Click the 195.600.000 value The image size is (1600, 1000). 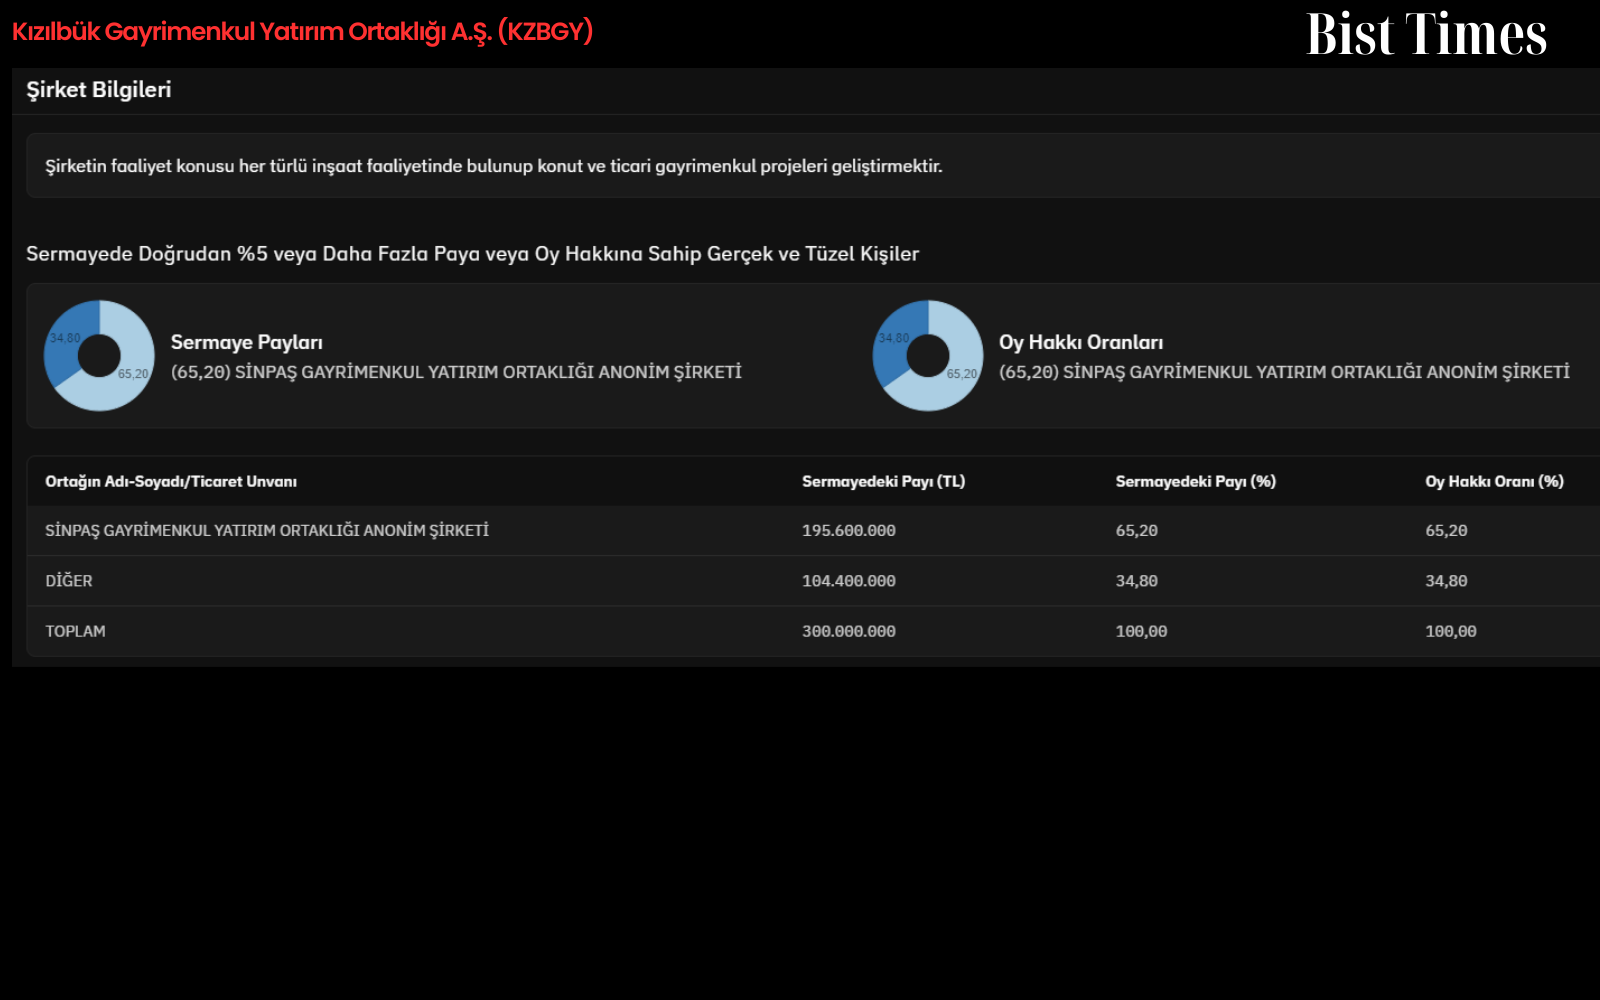tap(848, 531)
